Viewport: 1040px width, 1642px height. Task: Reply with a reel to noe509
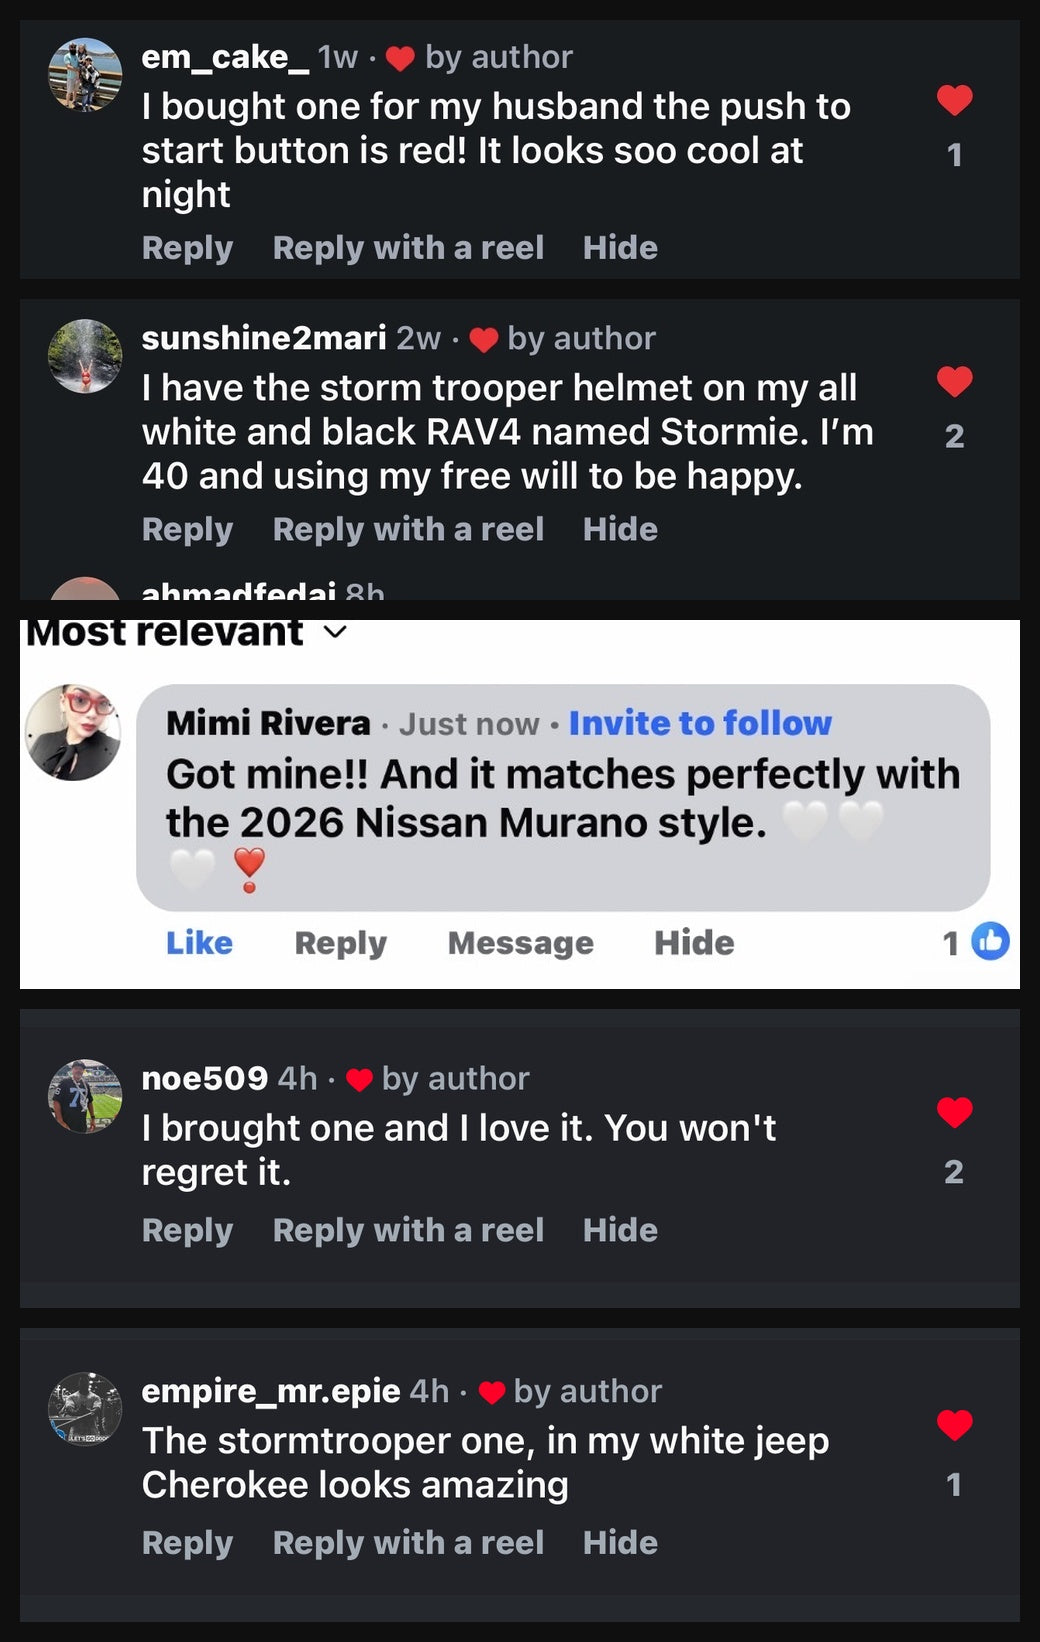pyautogui.click(x=408, y=1230)
